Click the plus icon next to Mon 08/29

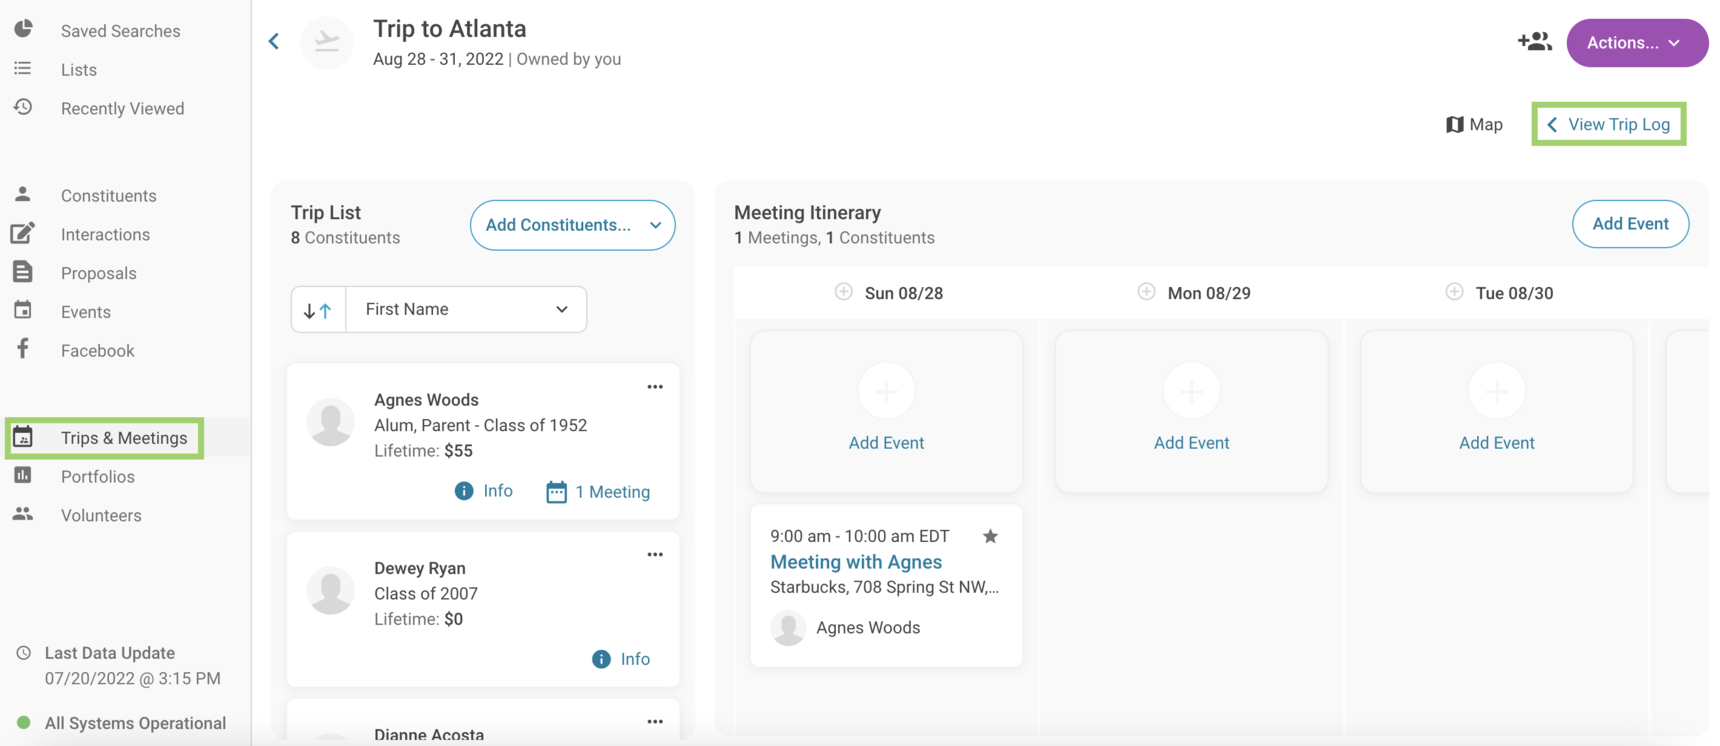tap(1147, 292)
